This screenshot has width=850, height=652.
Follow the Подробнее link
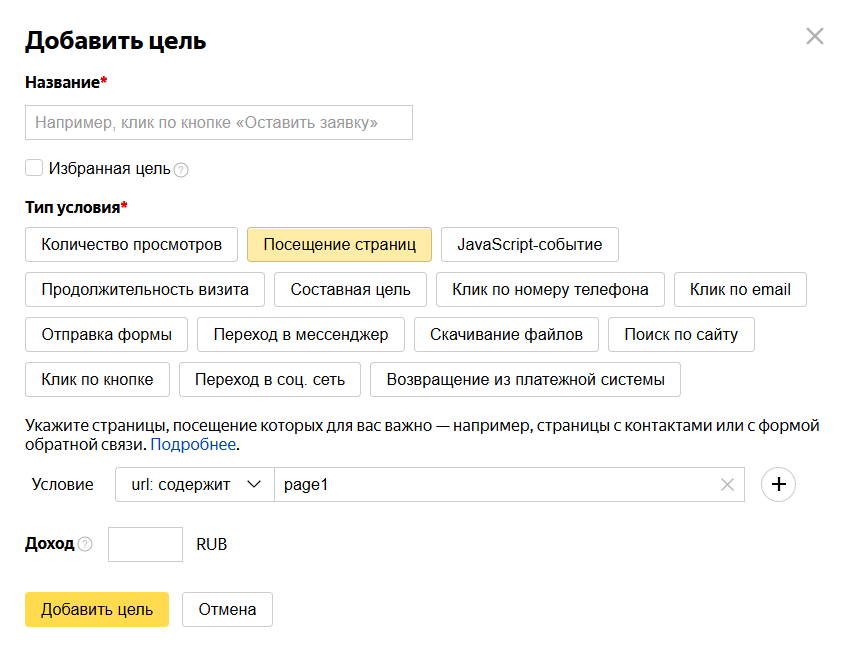click(193, 445)
